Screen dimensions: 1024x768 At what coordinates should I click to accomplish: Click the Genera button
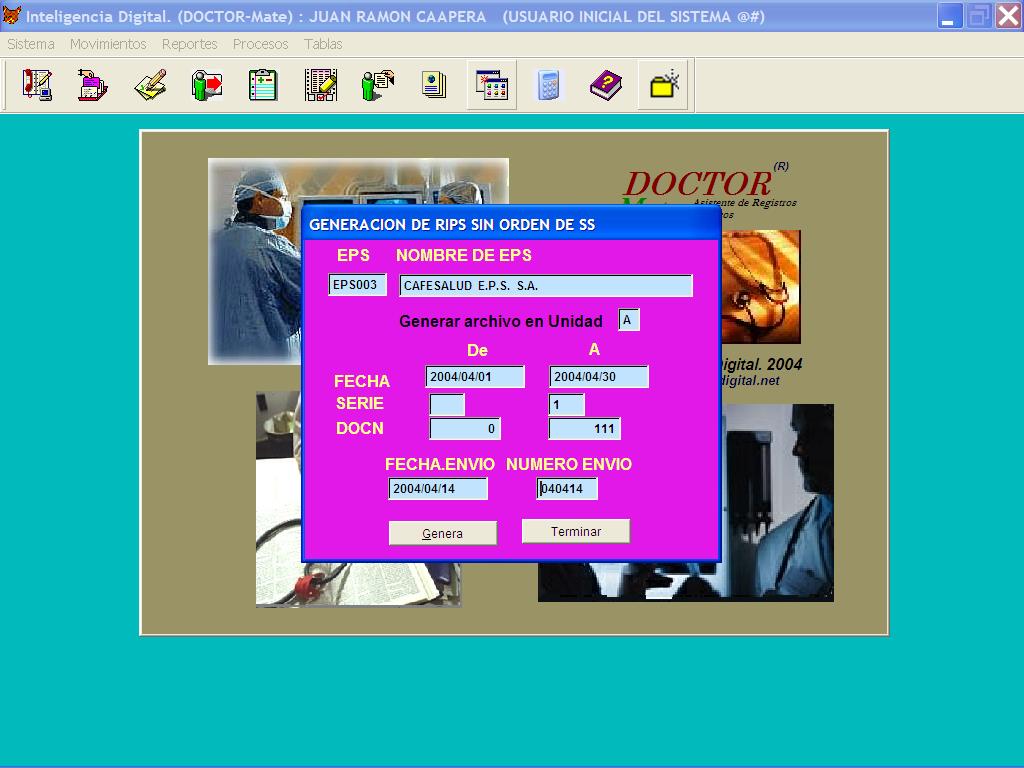click(443, 533)
